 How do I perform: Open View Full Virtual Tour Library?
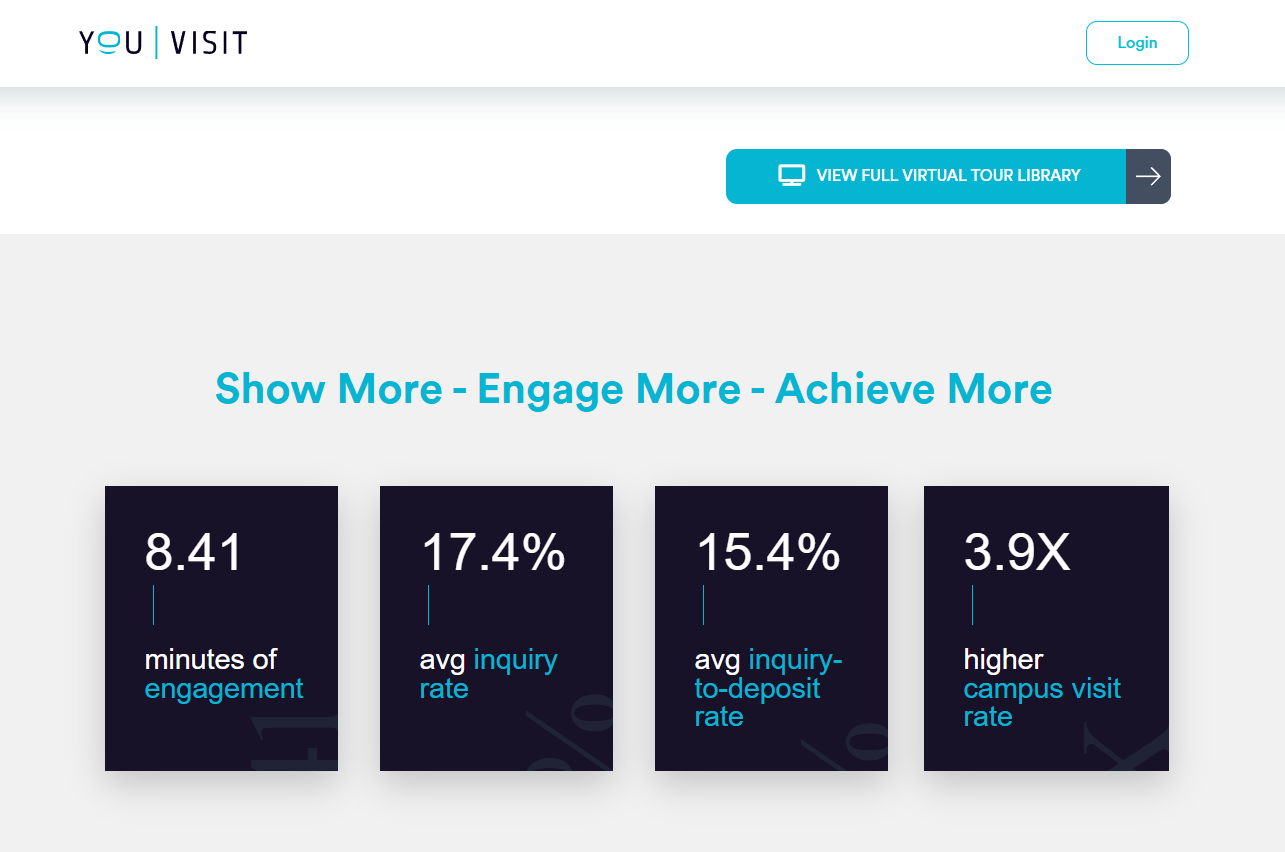(947, 176)
